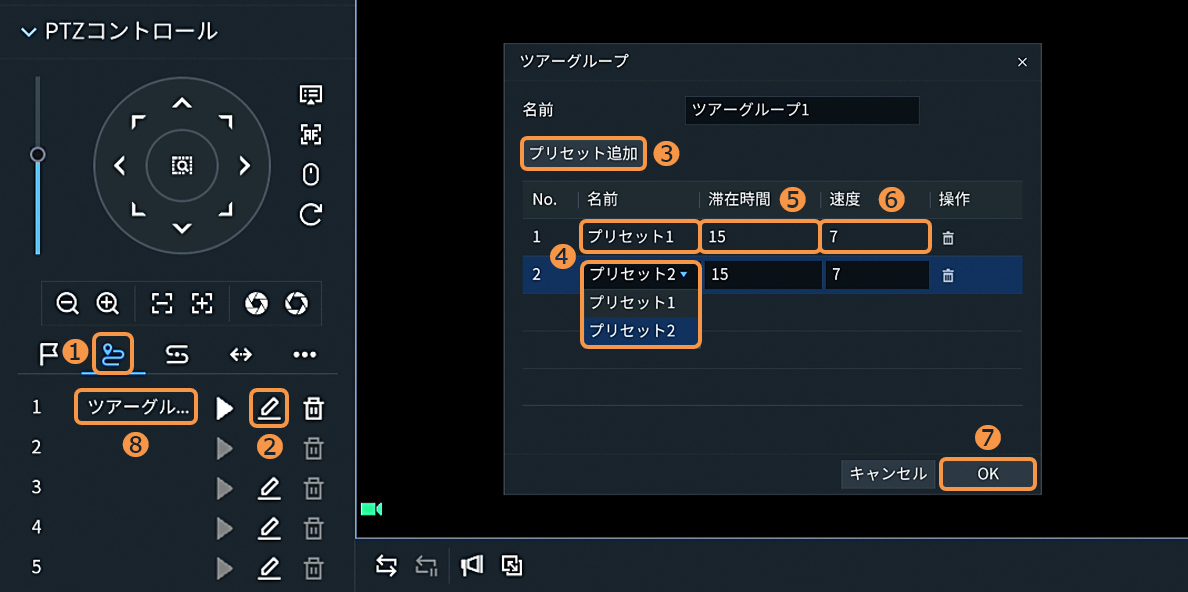Viewport: 1188px width, 592px height.
Task: Click the megaphone broadcast icon
Action: click(471, 566)
